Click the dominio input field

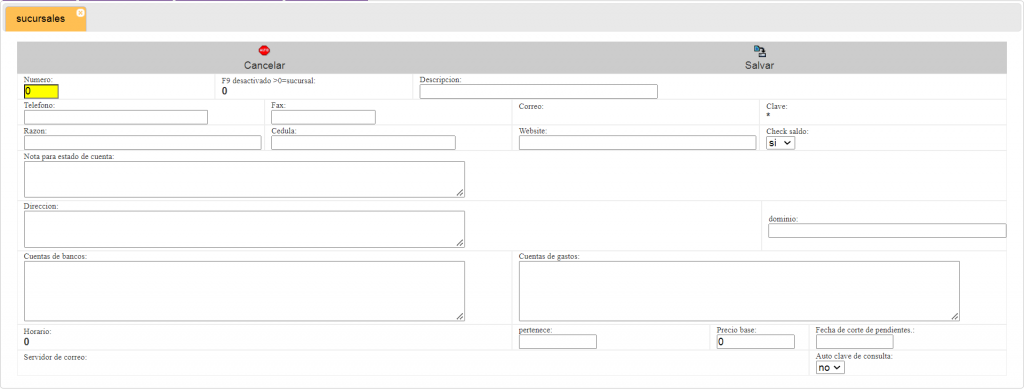click(x=887, y=230)
